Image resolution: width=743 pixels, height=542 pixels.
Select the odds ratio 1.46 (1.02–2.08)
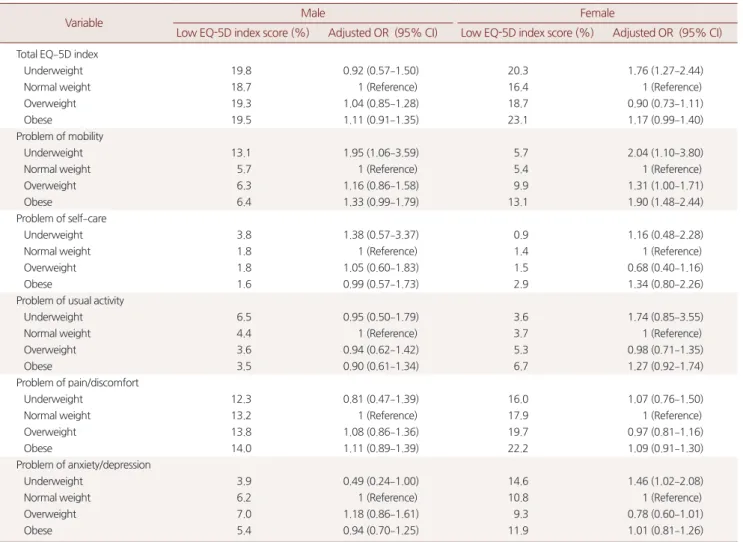tap(665, 481)
